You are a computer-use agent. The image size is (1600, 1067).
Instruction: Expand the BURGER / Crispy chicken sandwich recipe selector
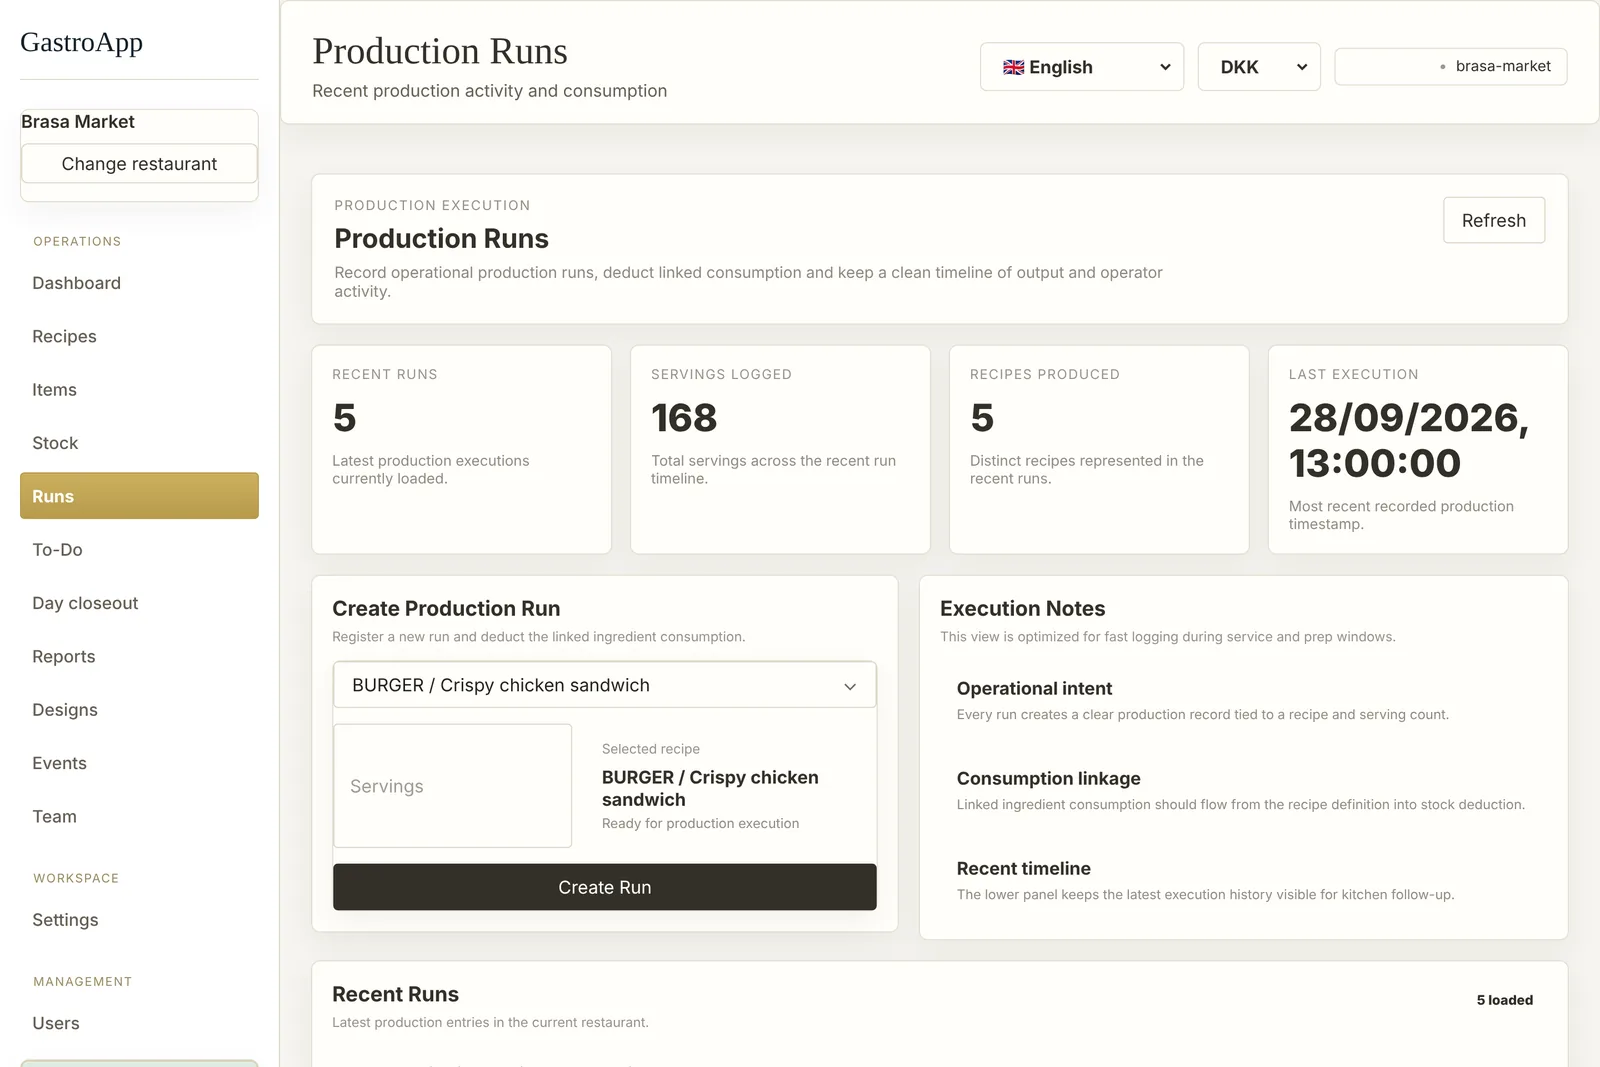click(604, 685)
